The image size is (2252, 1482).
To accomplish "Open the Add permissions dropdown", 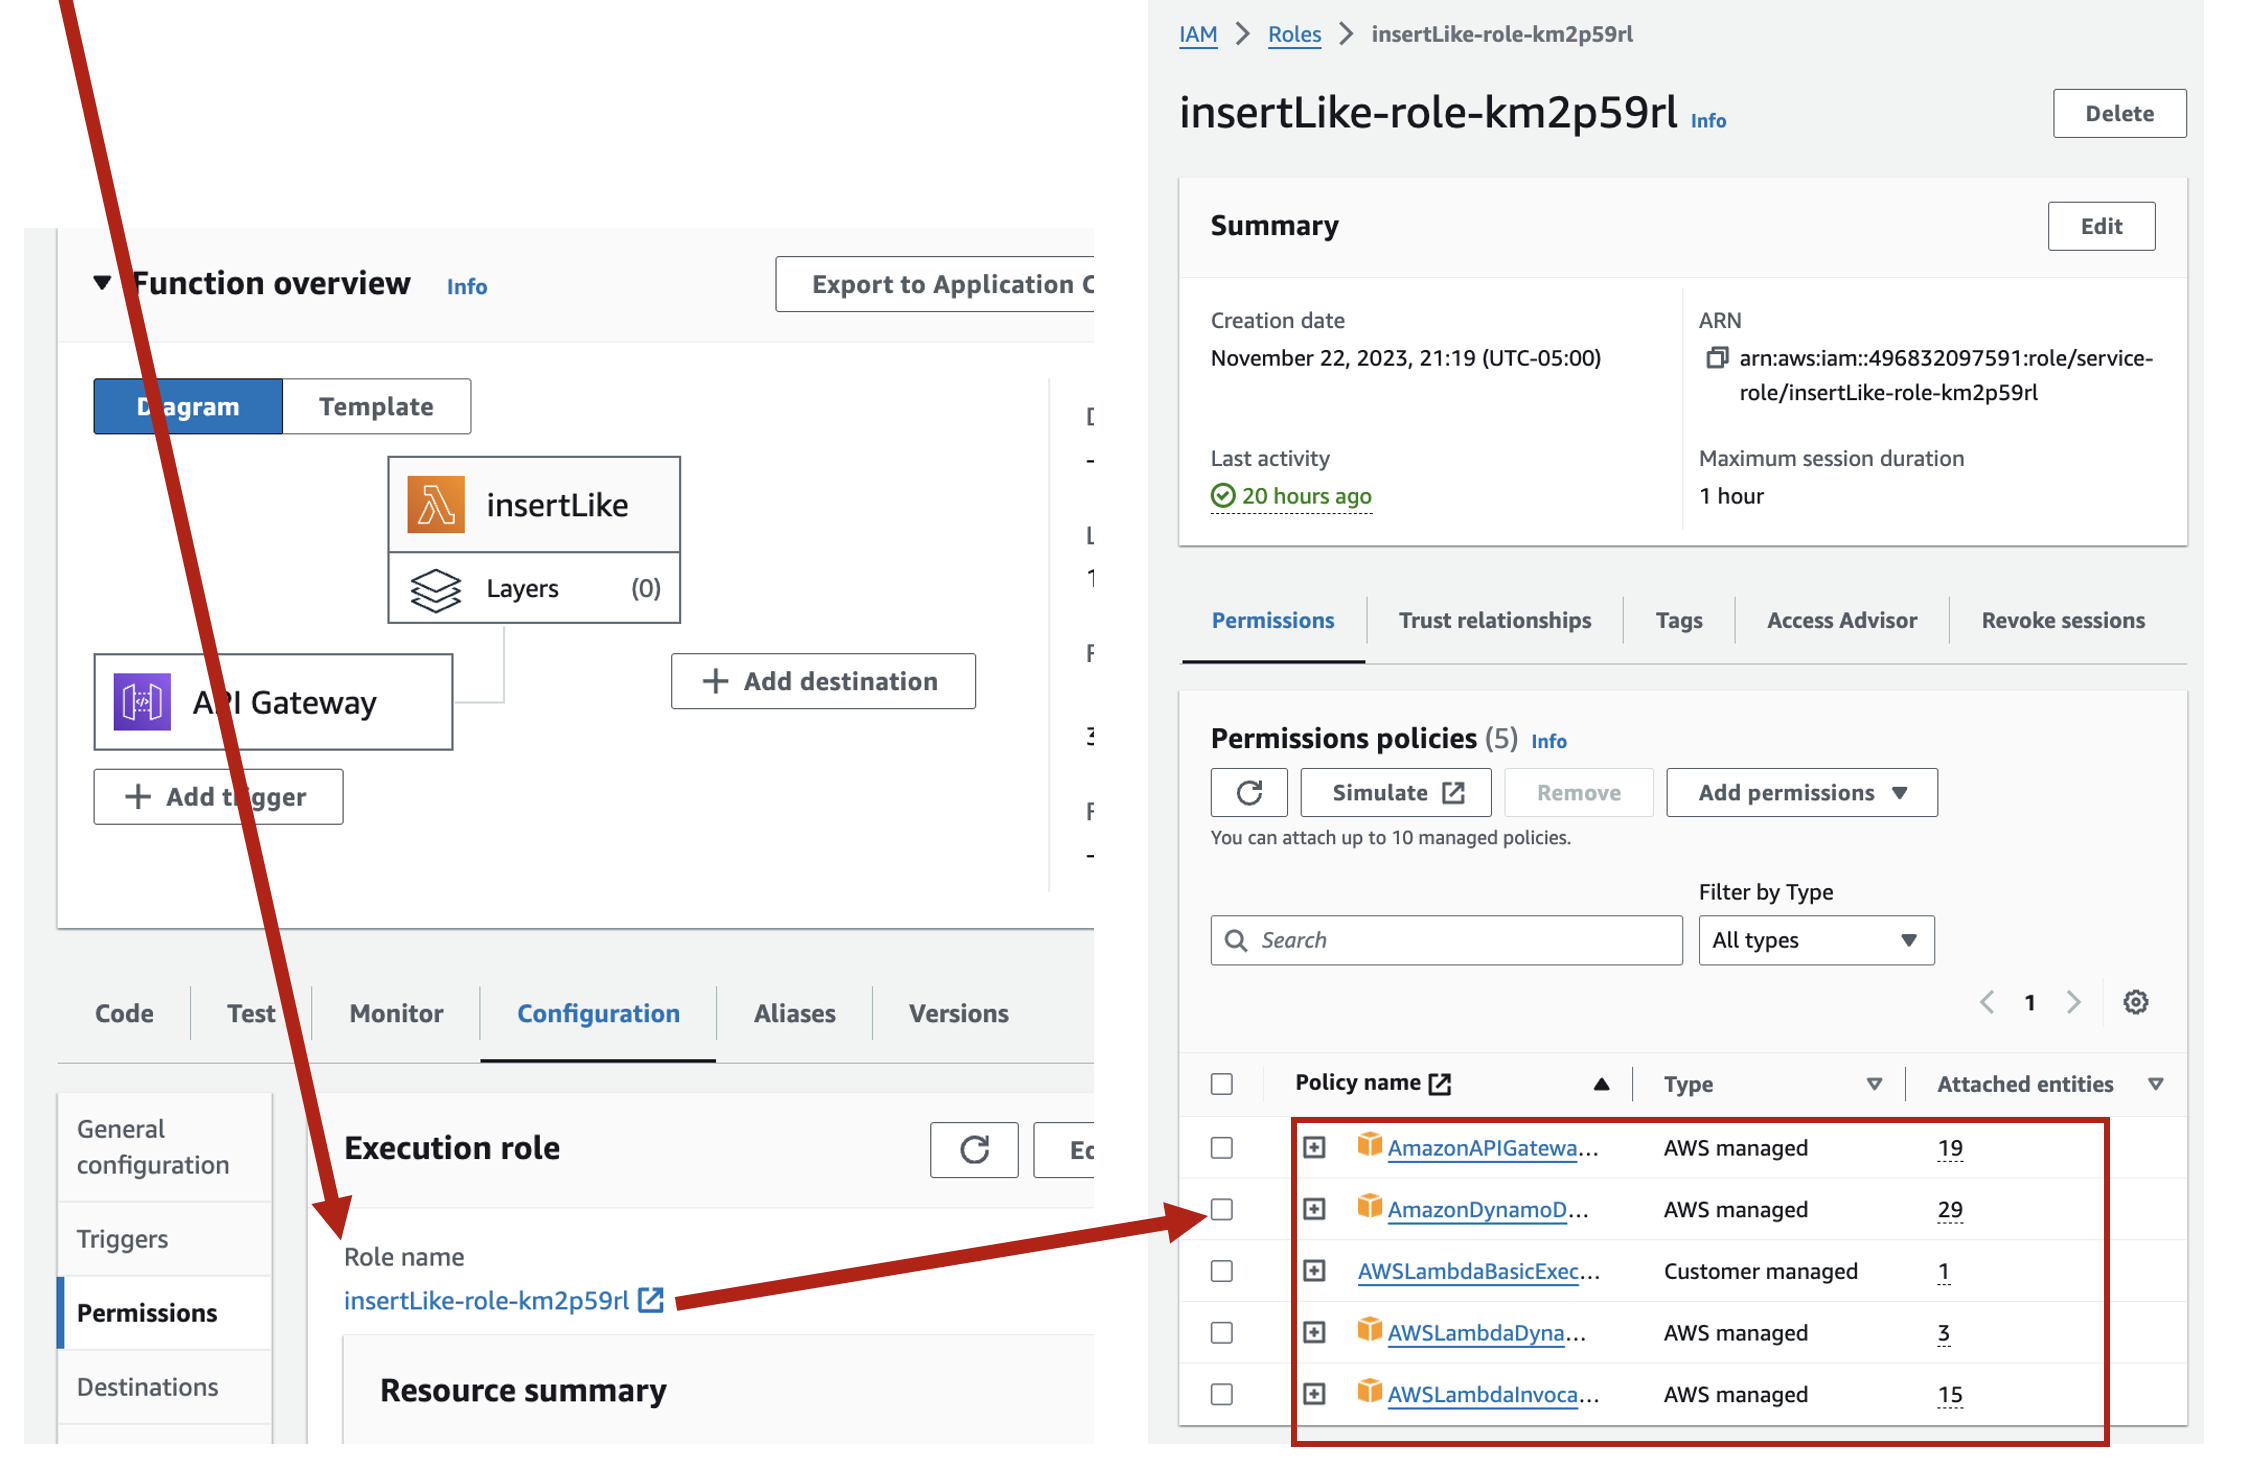I will click(x=1802, y=793).
